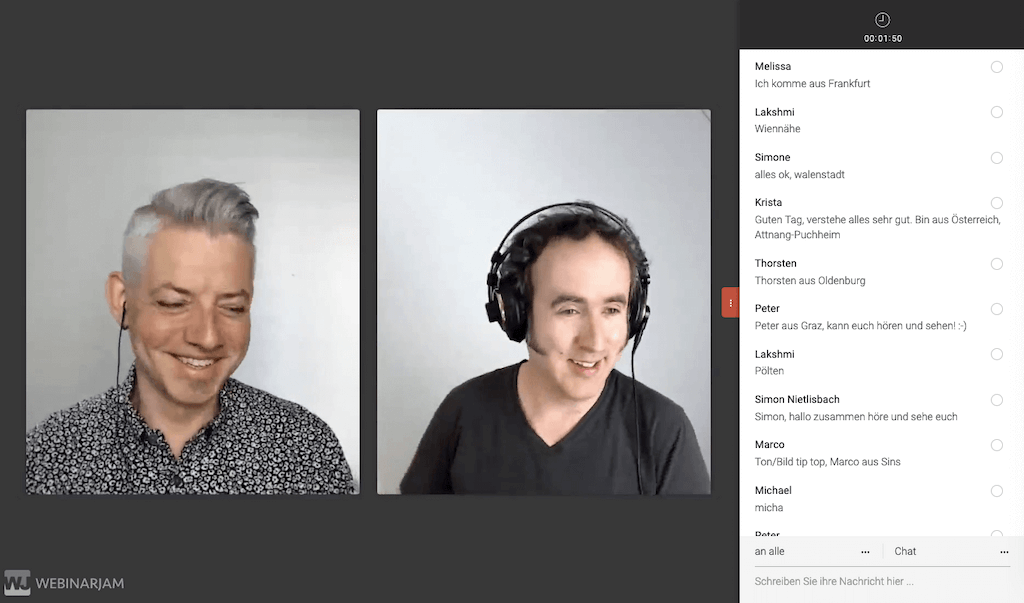Click Krista's name in the chat list
Image resolution: width=1024 pixels, height=603 pixels.
[768, 203]
